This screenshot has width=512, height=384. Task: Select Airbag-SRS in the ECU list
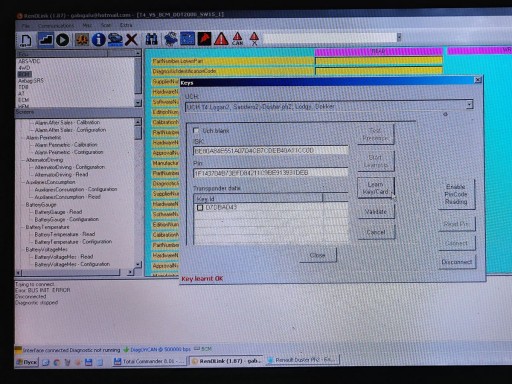[31, 81]
